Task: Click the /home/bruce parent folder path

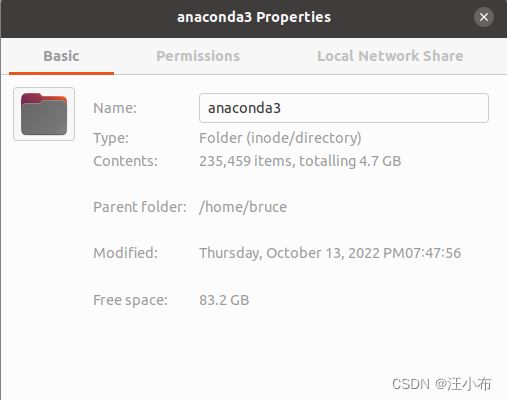Action: tap(243, 207)
